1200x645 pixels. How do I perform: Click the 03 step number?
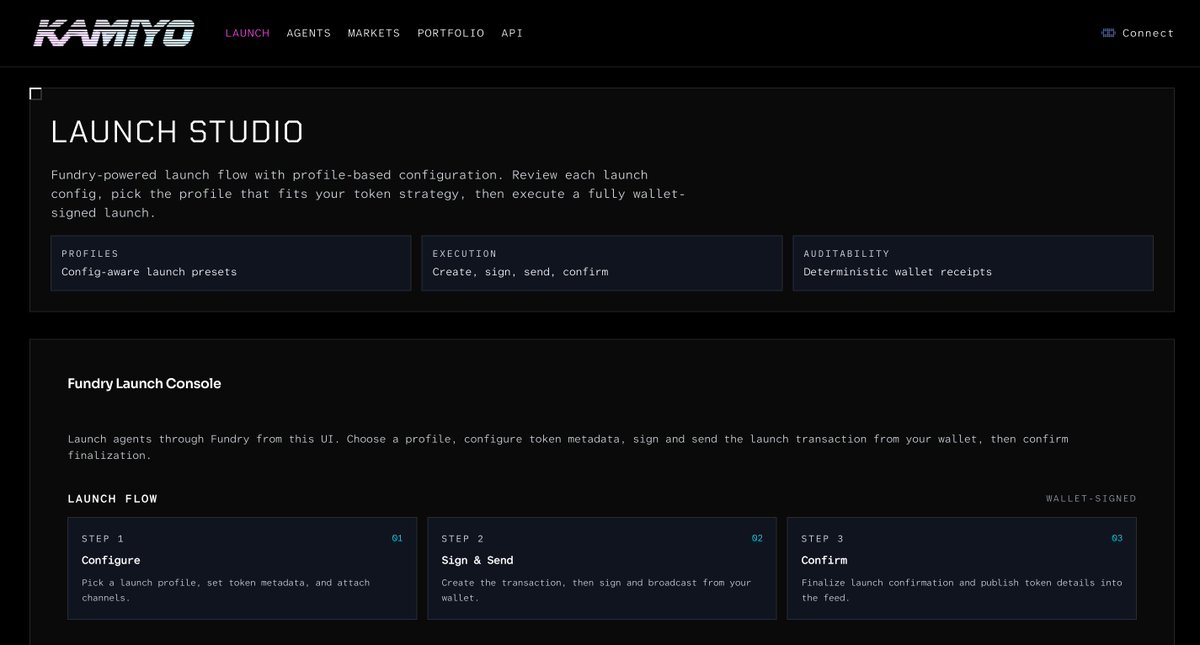click(x=1117, y=538)
